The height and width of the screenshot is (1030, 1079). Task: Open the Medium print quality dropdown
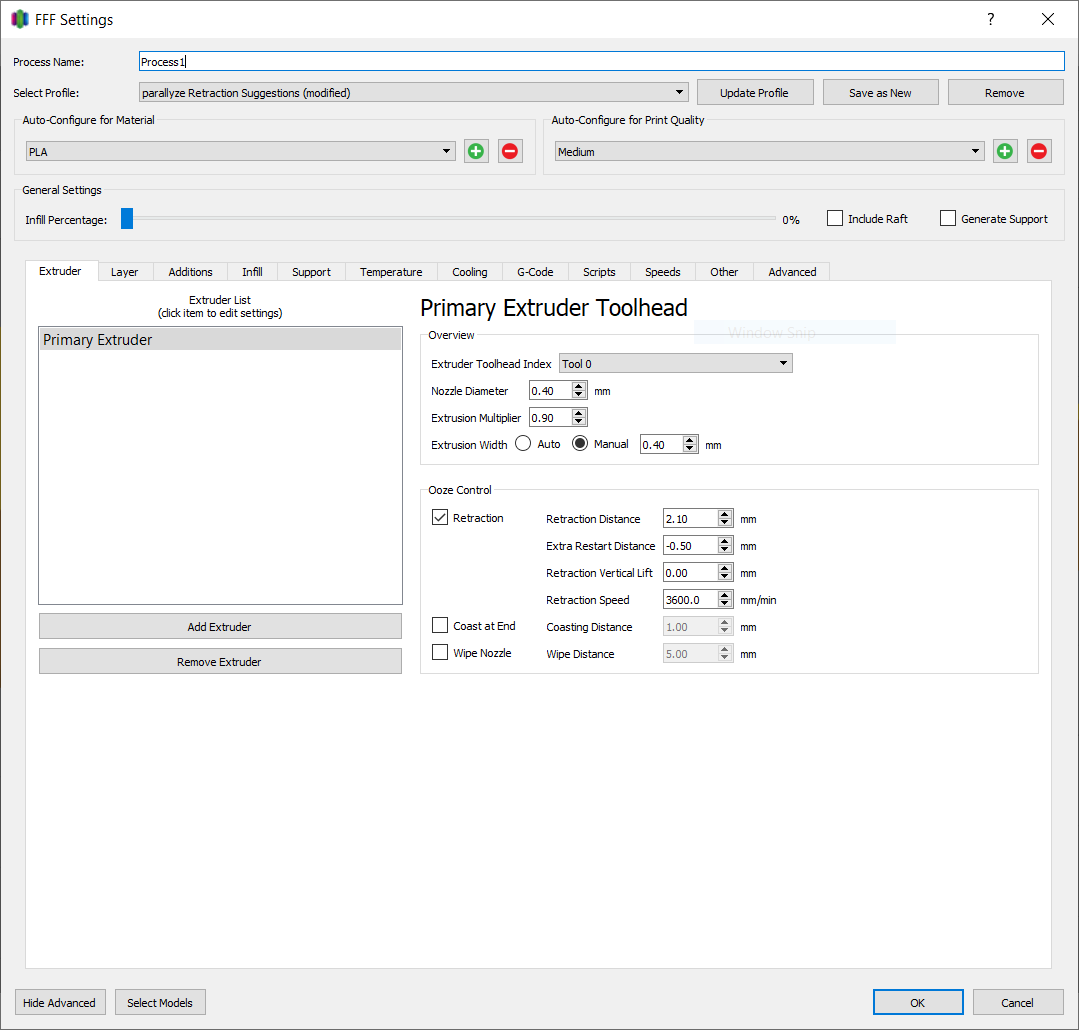tap(770, 151)
